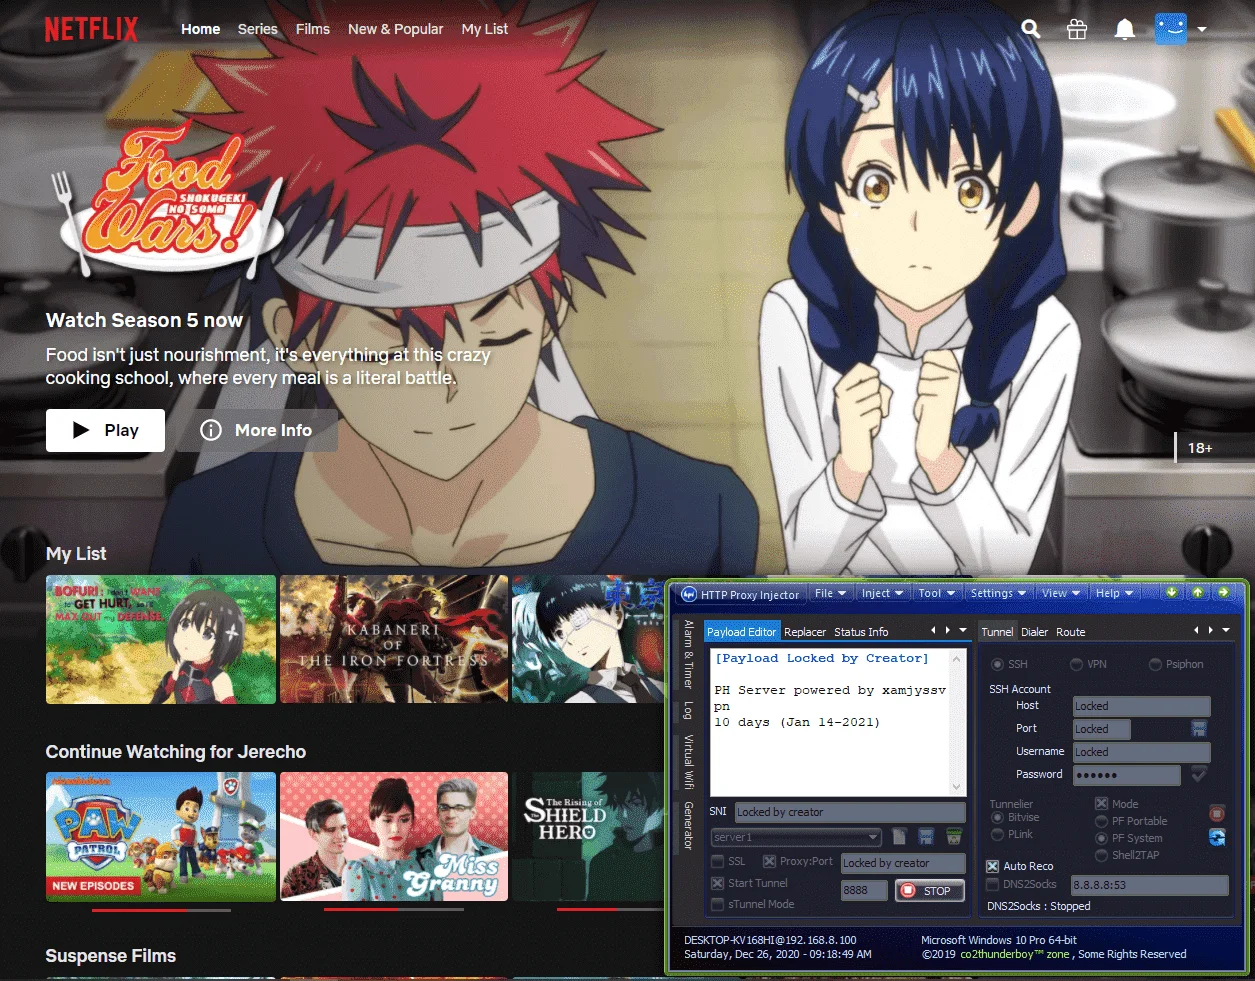Click new document icon beside server1
Image resolution: width=1255 pixels, height=981 pixels.
coord(899,836)
